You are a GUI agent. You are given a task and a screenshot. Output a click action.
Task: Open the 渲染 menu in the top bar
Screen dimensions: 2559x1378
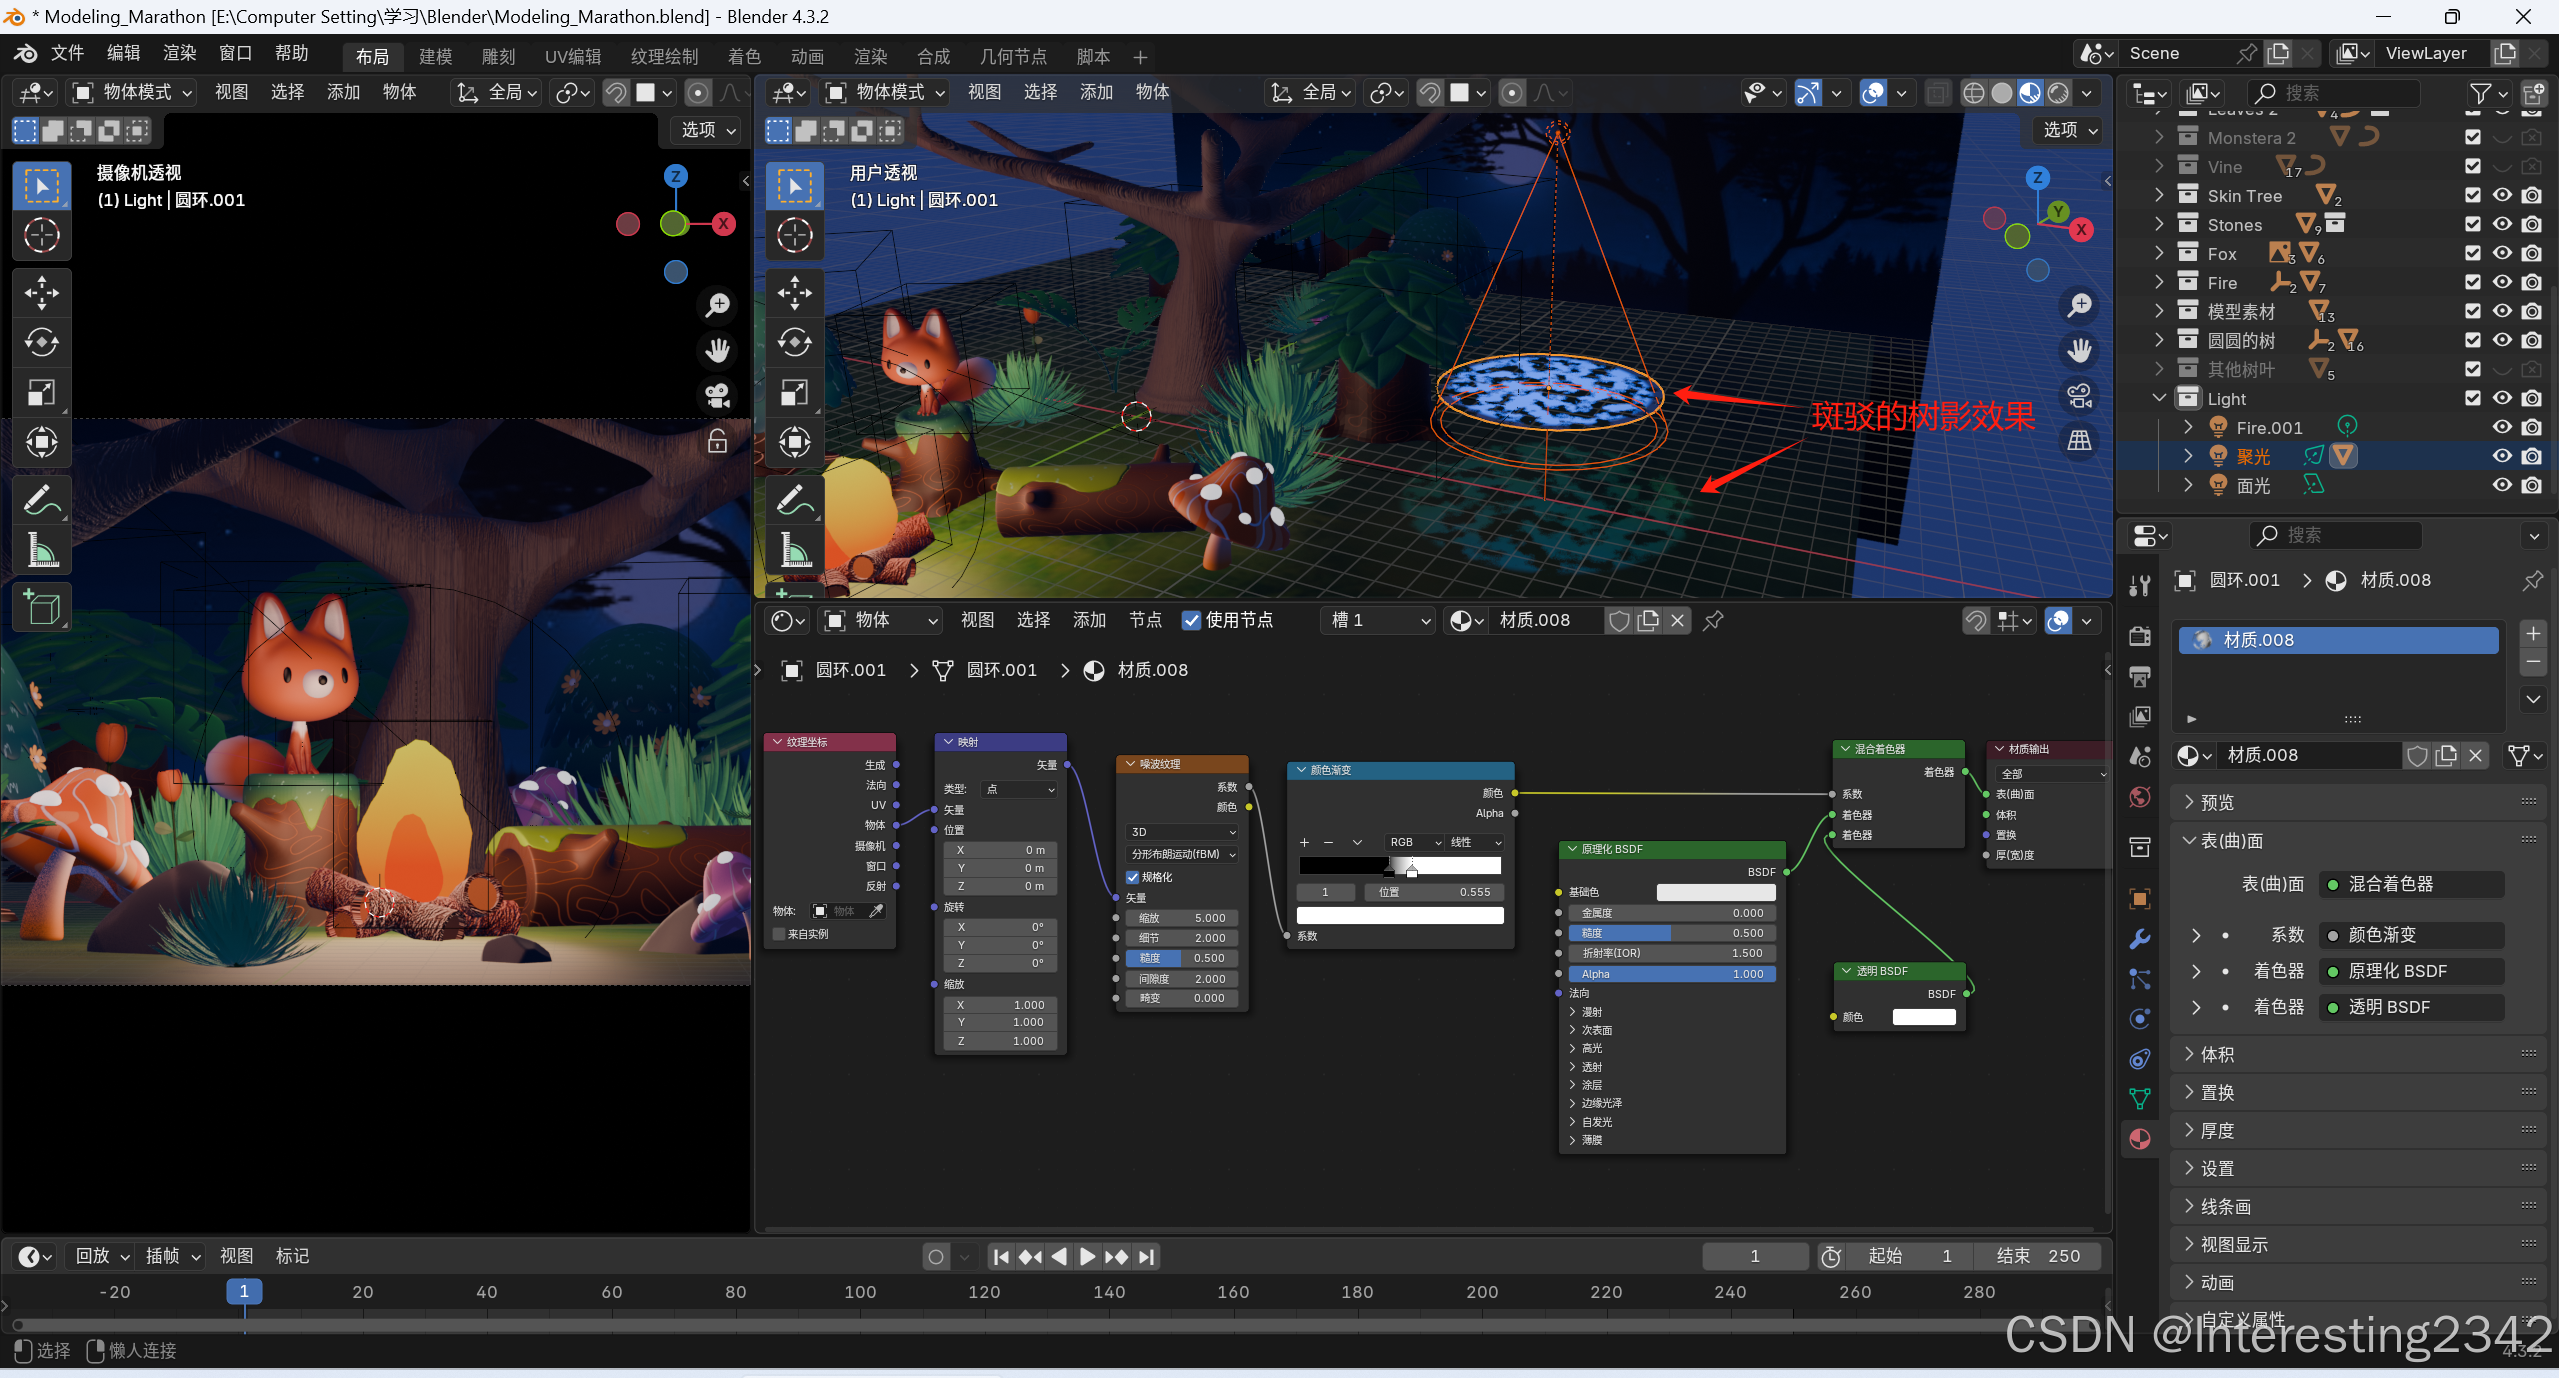pos(180,53)
